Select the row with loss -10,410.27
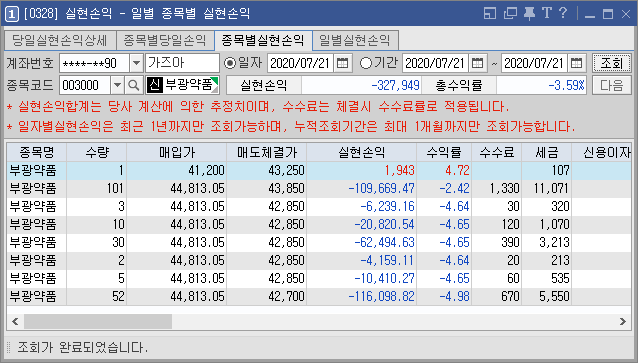Viewport: 638px width, 363px height. (319, 278)
